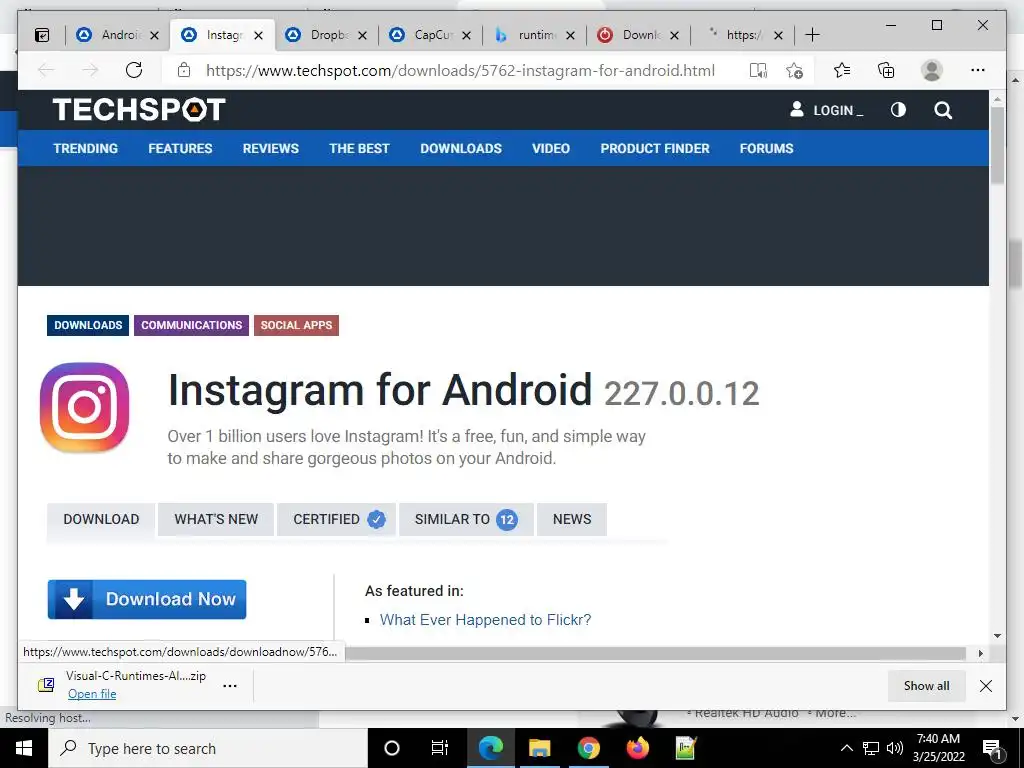Show hidden system tray icons
The height and width of the screenshot is (768, 1024).
846,748
